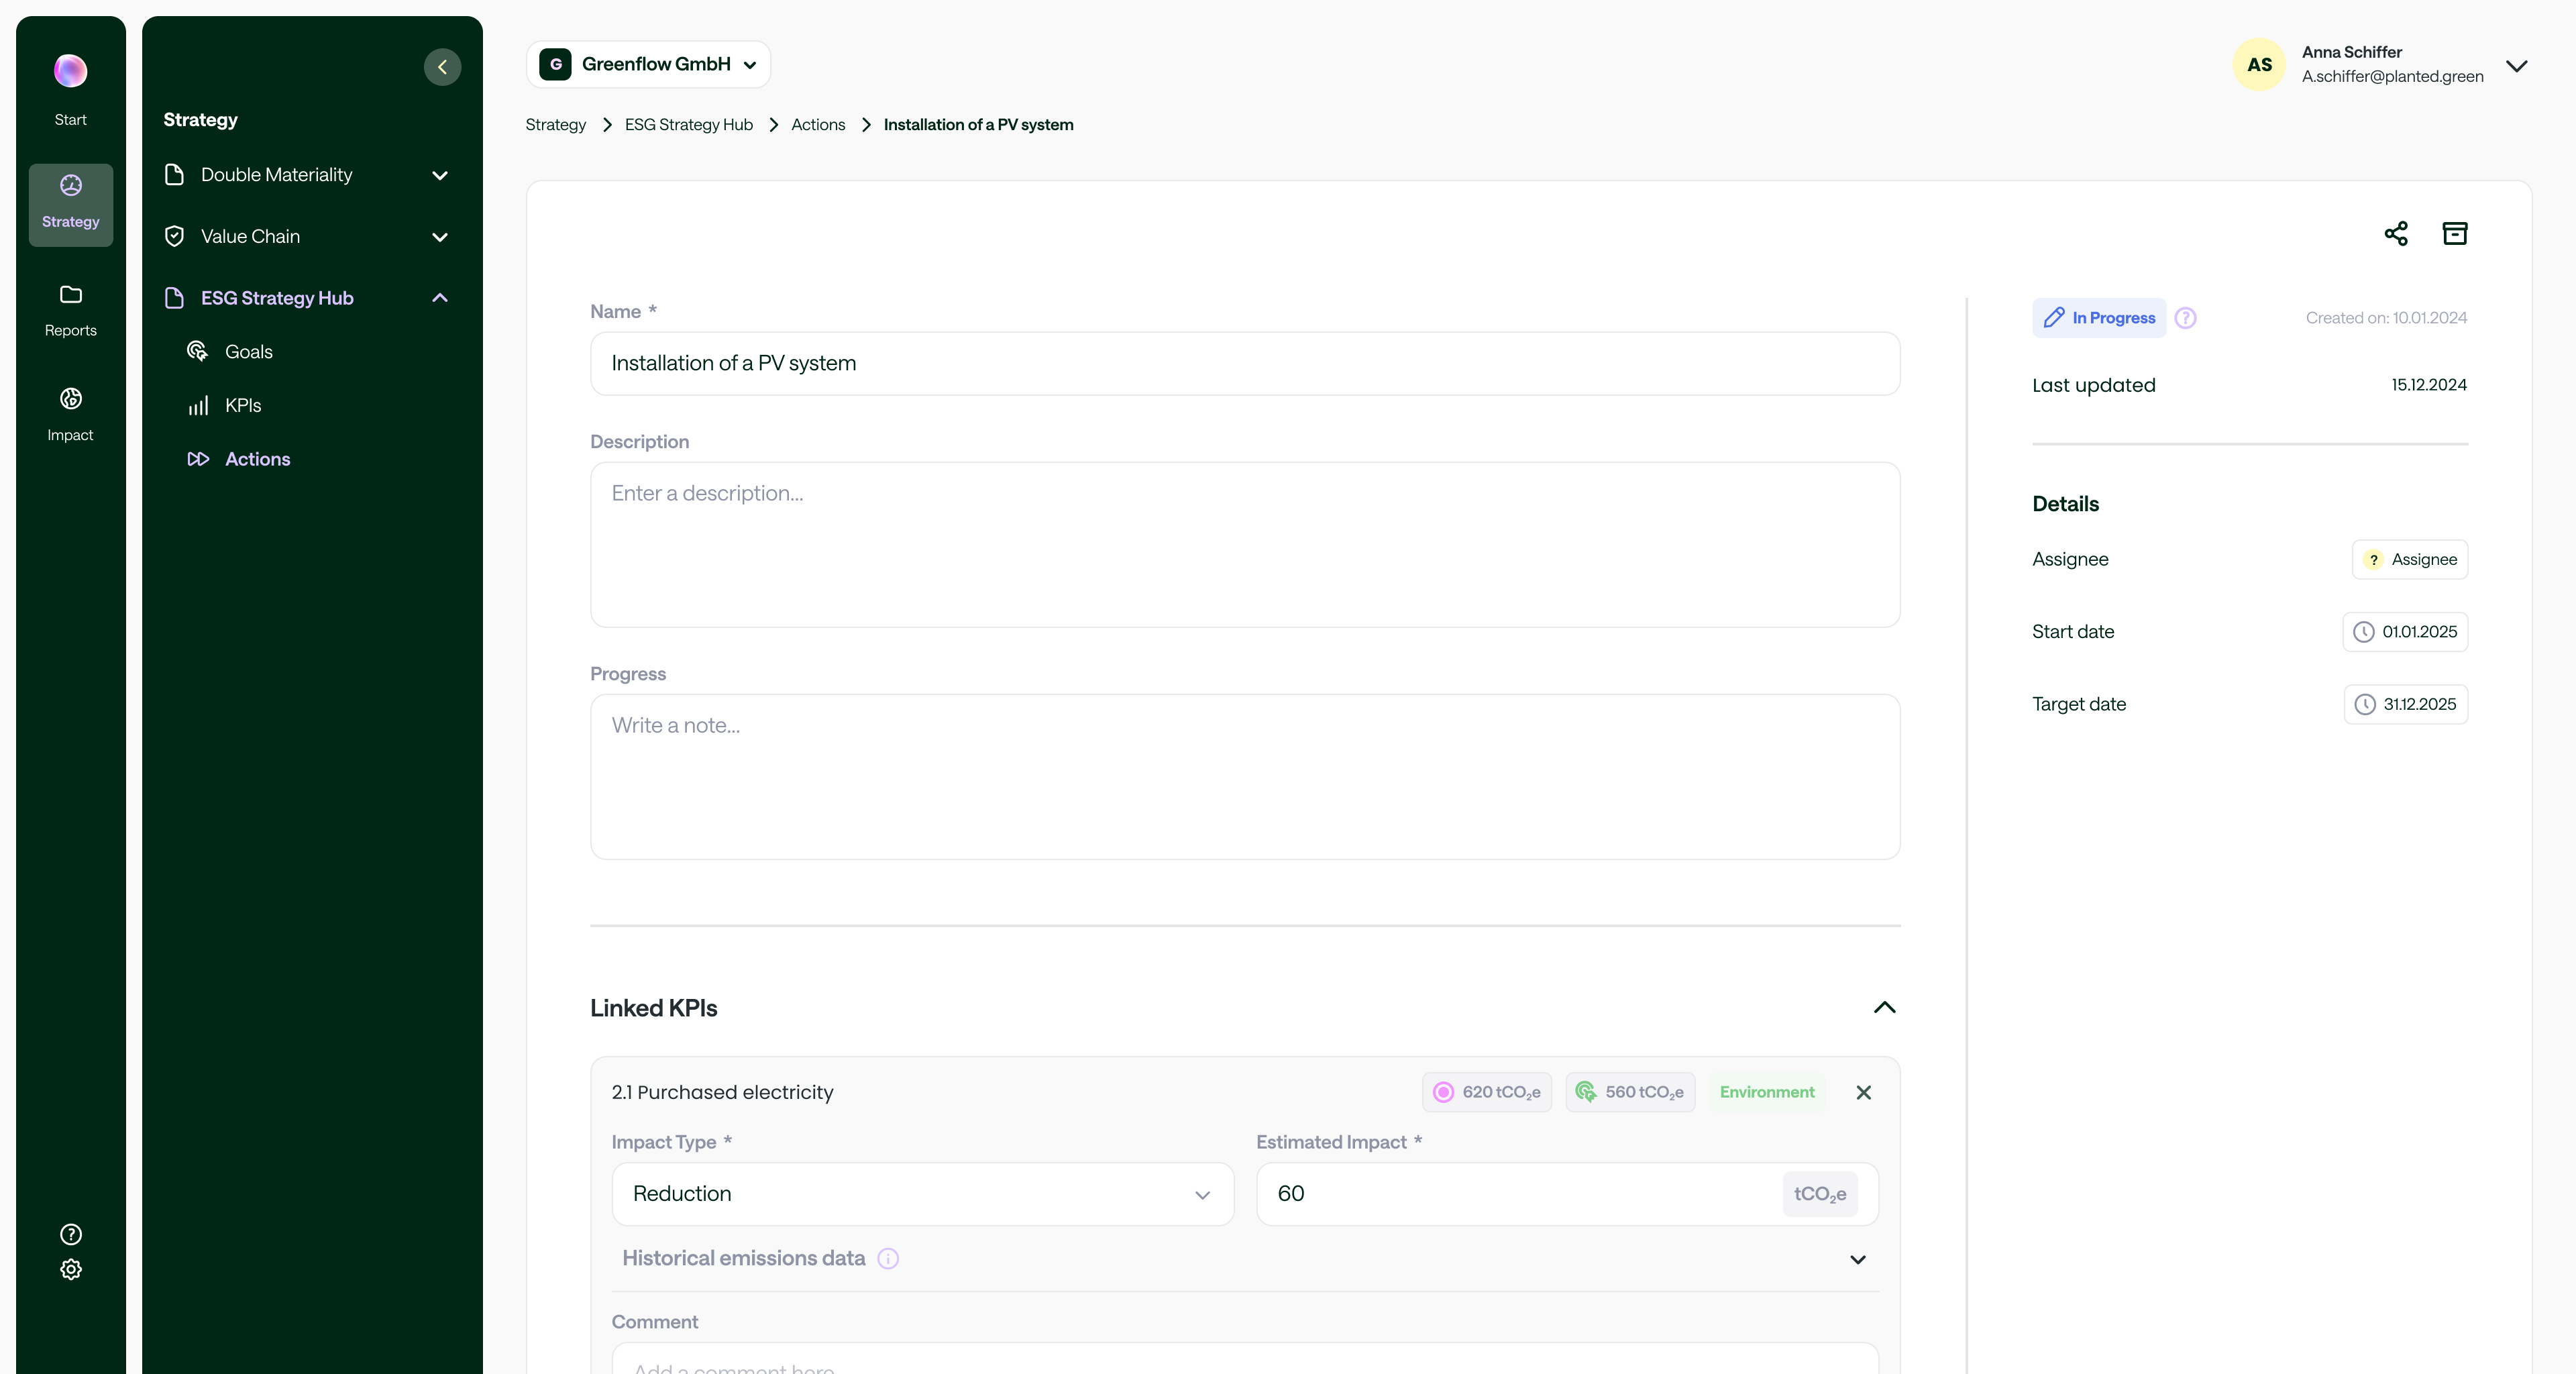
Task: Expand Historical emissions data chevron
Action: [1858, 1259]
